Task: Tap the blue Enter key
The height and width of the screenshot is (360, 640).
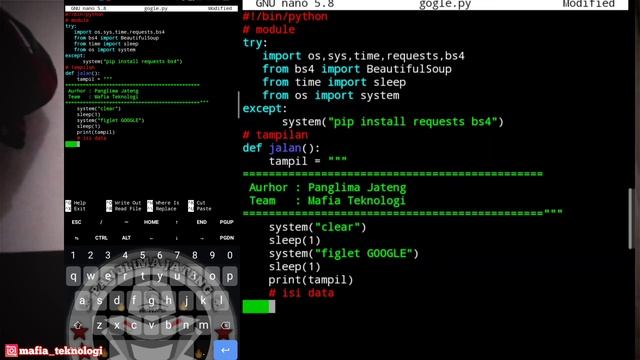Action: 225,350
